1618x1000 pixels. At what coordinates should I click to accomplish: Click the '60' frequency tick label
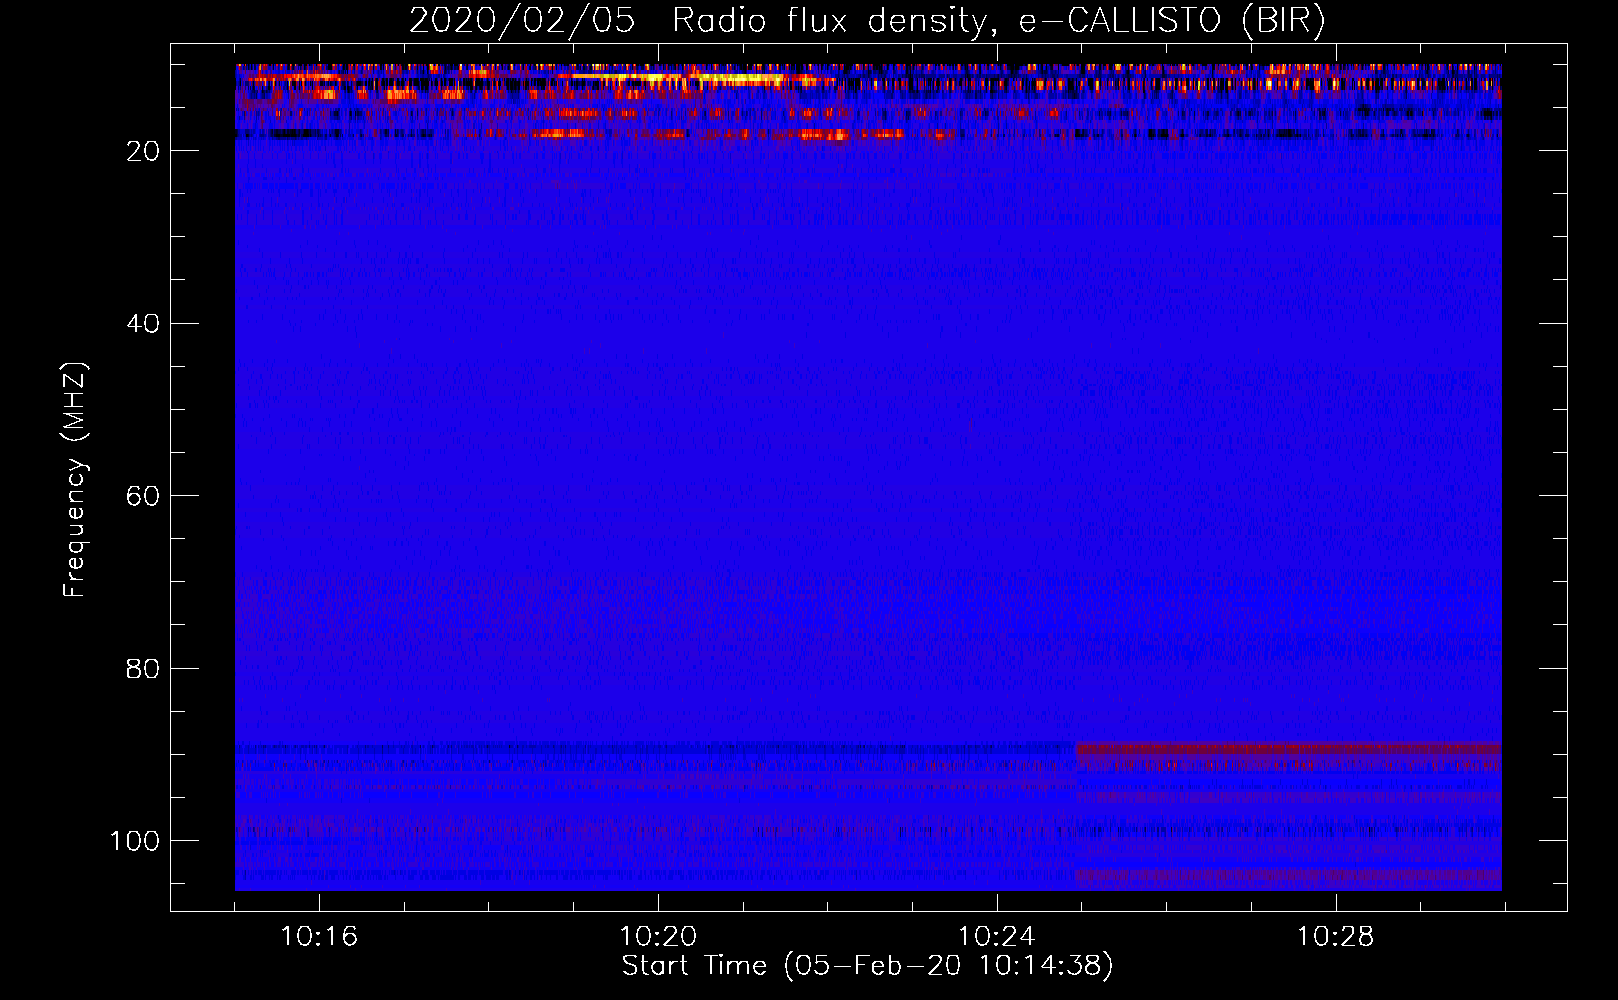[143, 497]
